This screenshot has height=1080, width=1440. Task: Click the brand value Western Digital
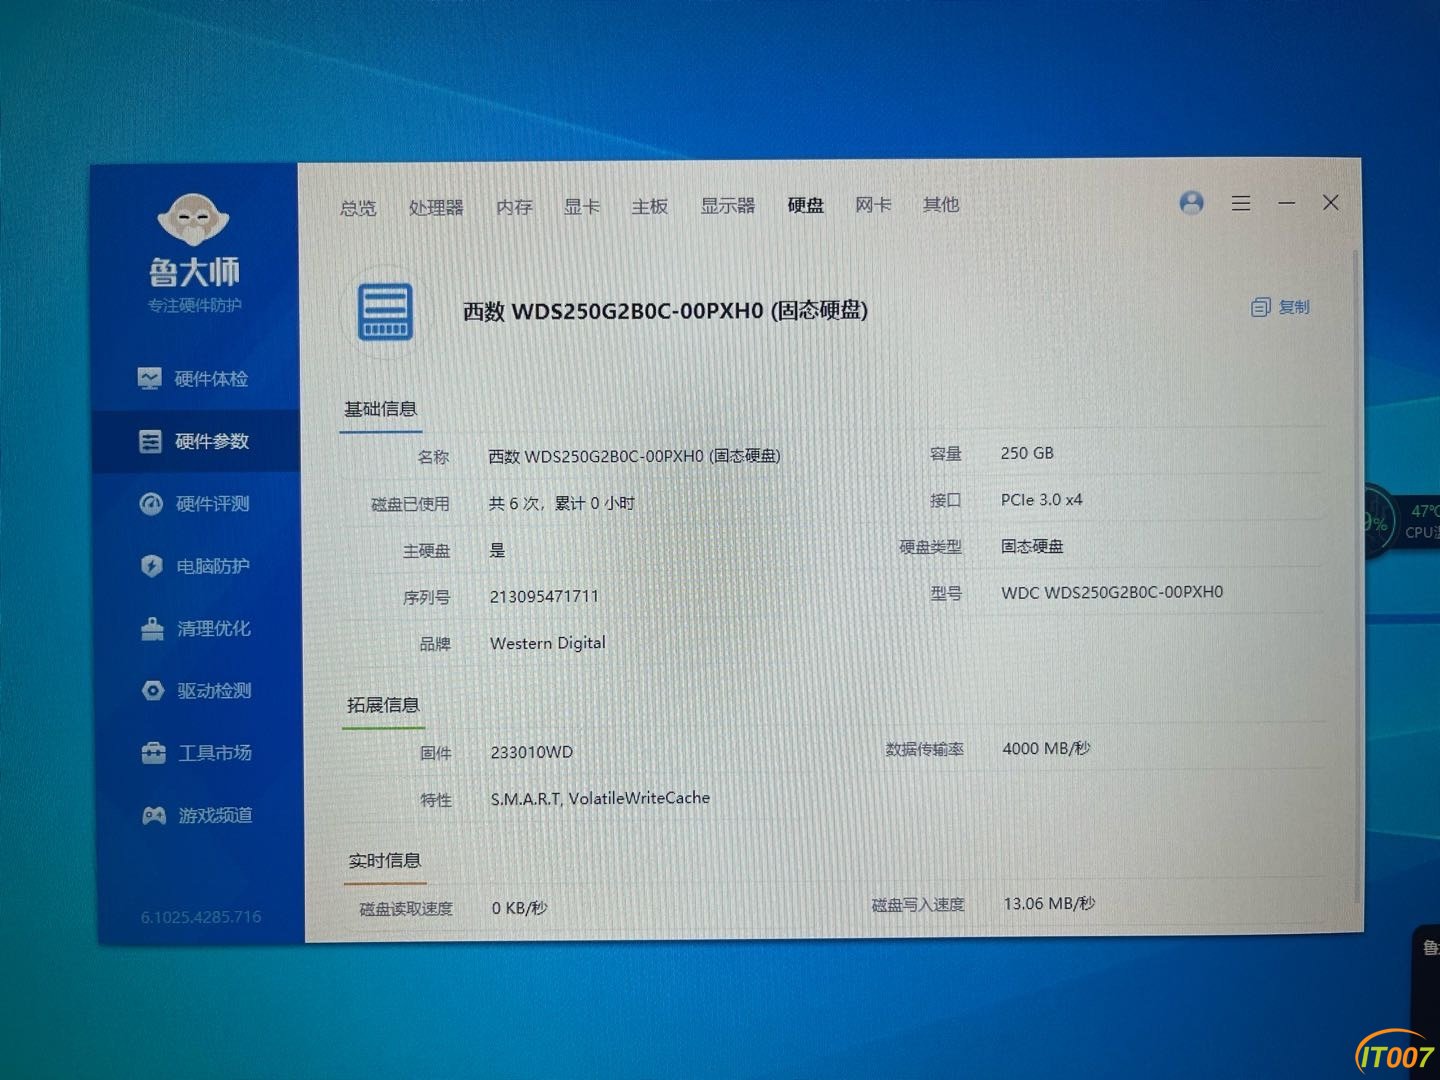pos(547,643)
